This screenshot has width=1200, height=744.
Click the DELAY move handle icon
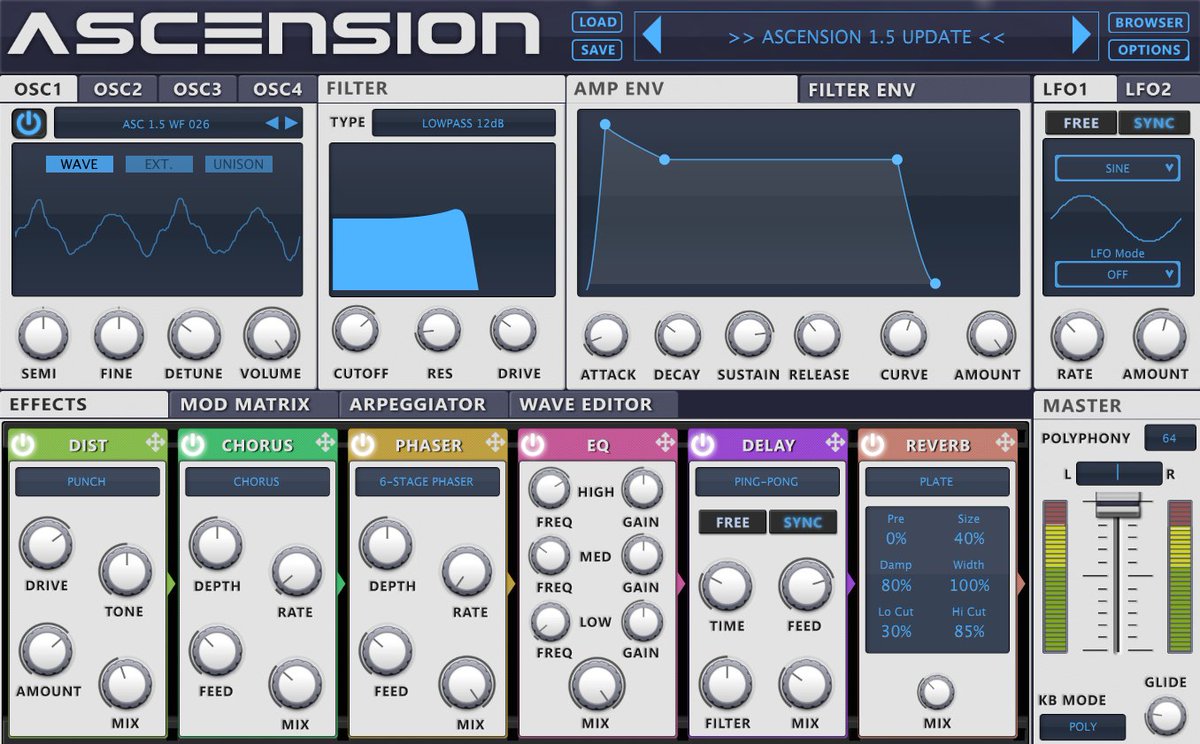pos(835,443)
